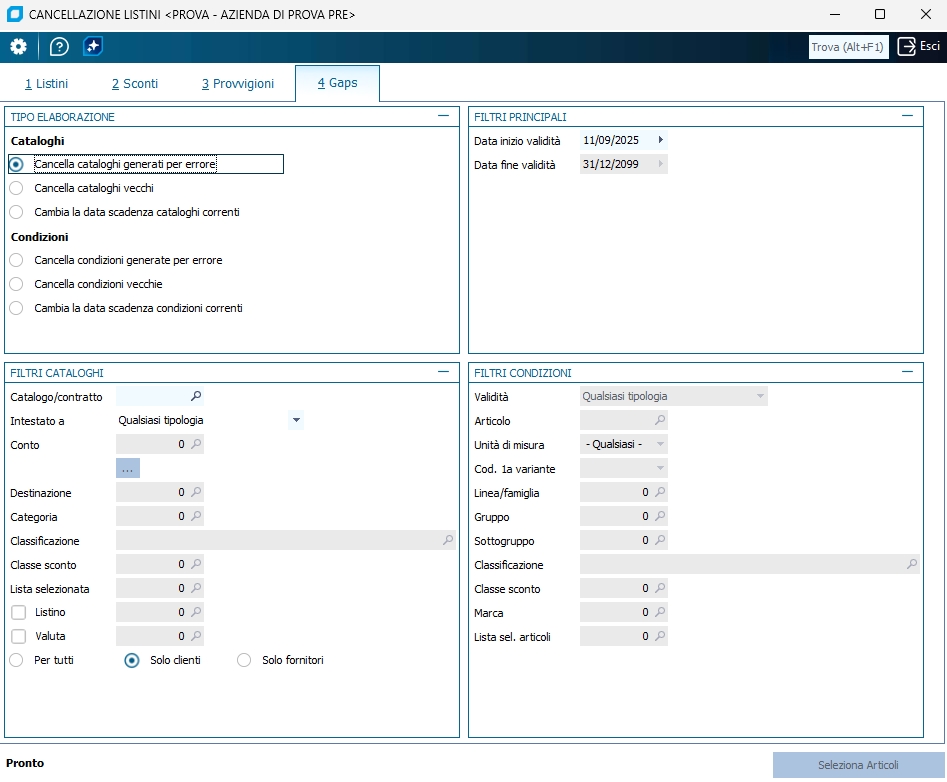Expand the Intestato a dropdown
The image size is (947, 782).
tap(295, 421)
